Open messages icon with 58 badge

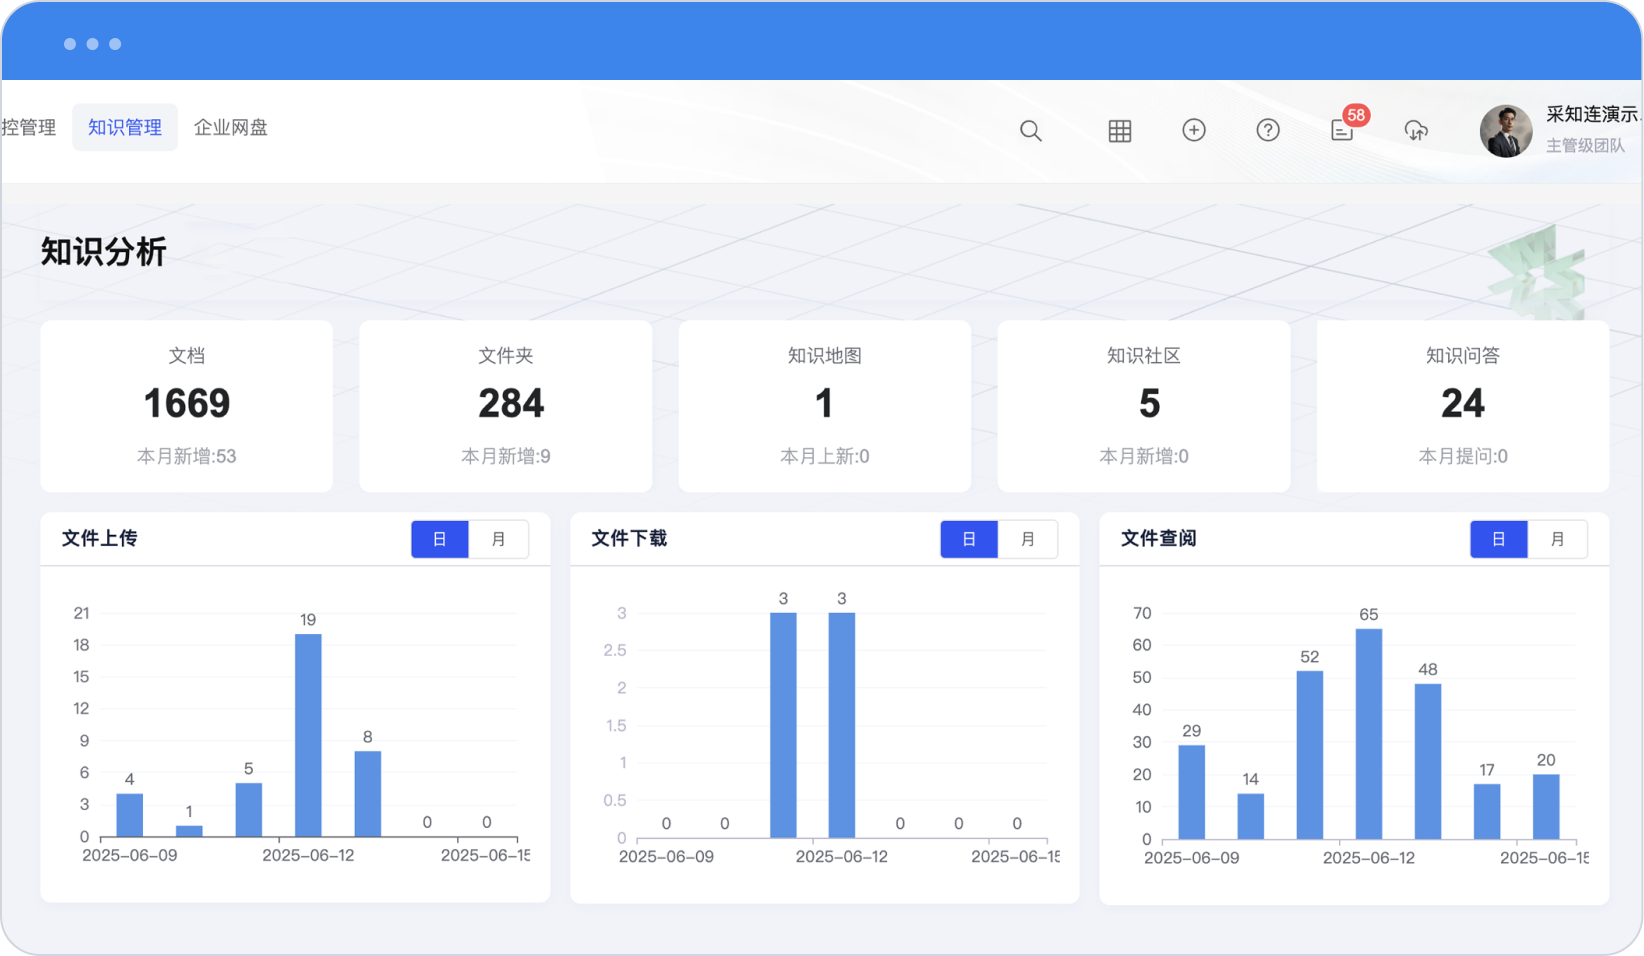pyautogui.click(x=1342, y=130)
